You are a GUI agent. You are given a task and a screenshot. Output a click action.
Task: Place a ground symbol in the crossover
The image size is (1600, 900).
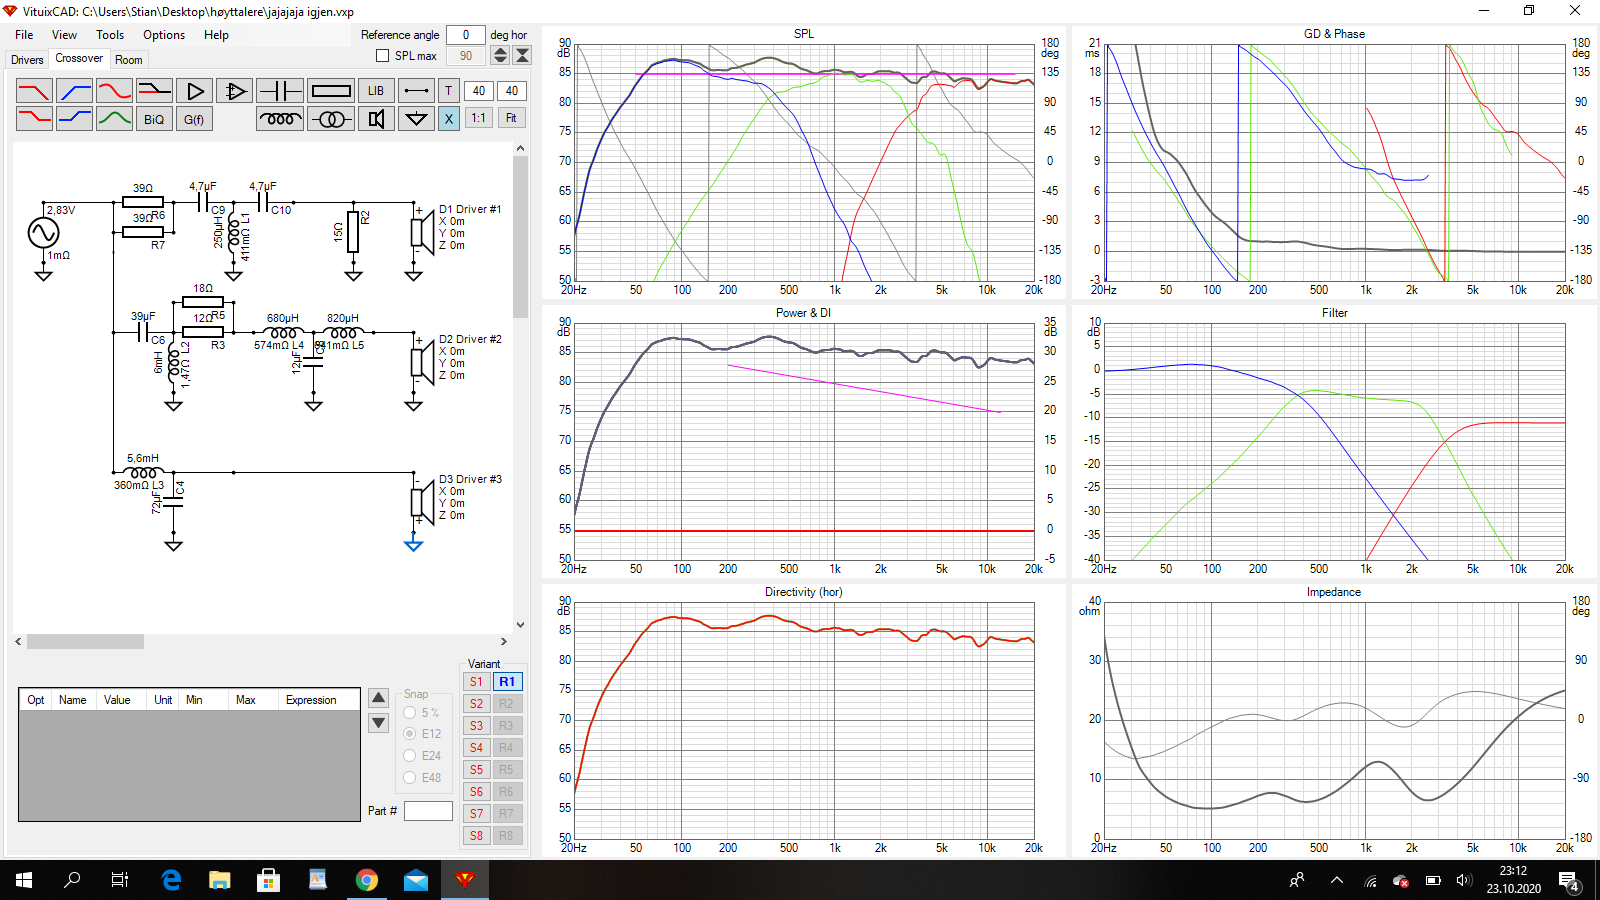pos(416,119)
